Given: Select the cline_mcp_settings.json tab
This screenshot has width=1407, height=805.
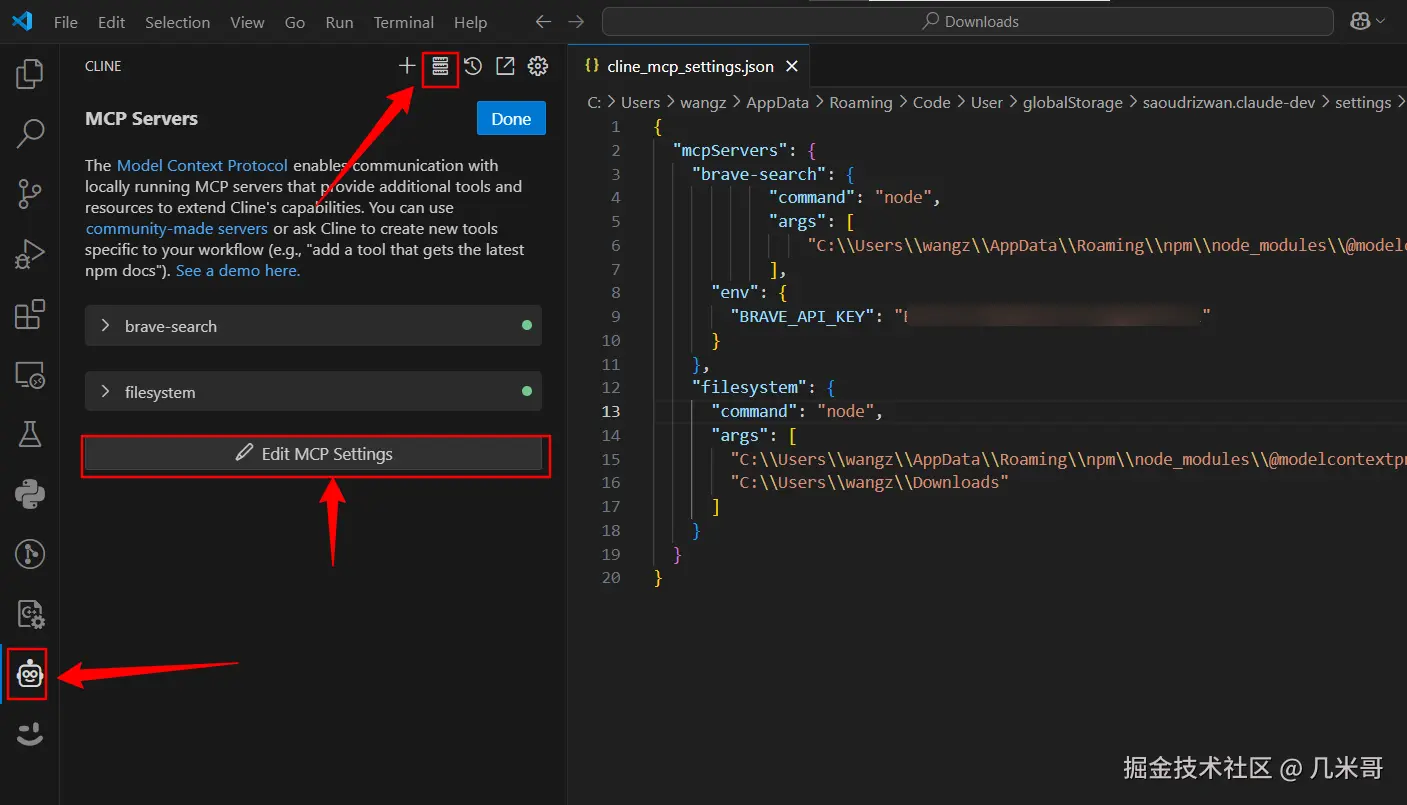Looking at the screenshot, I should pos(689,66).
